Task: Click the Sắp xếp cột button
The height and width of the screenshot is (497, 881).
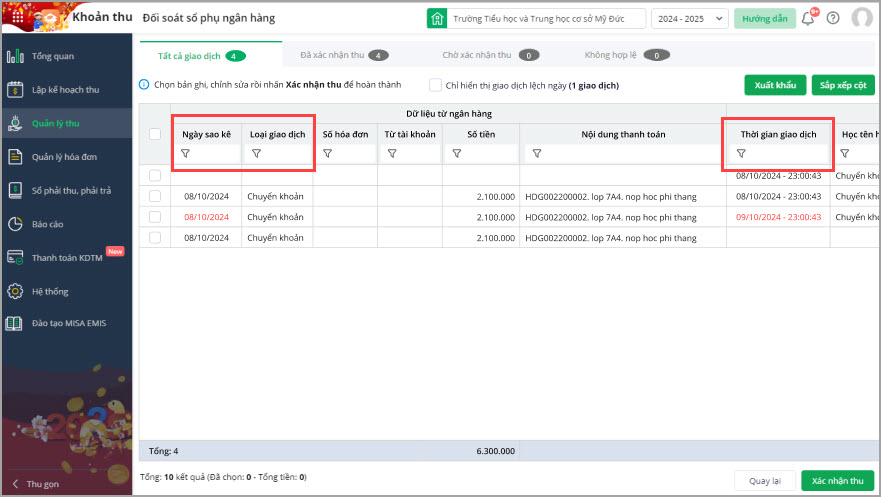Action: tap(843, 85)
